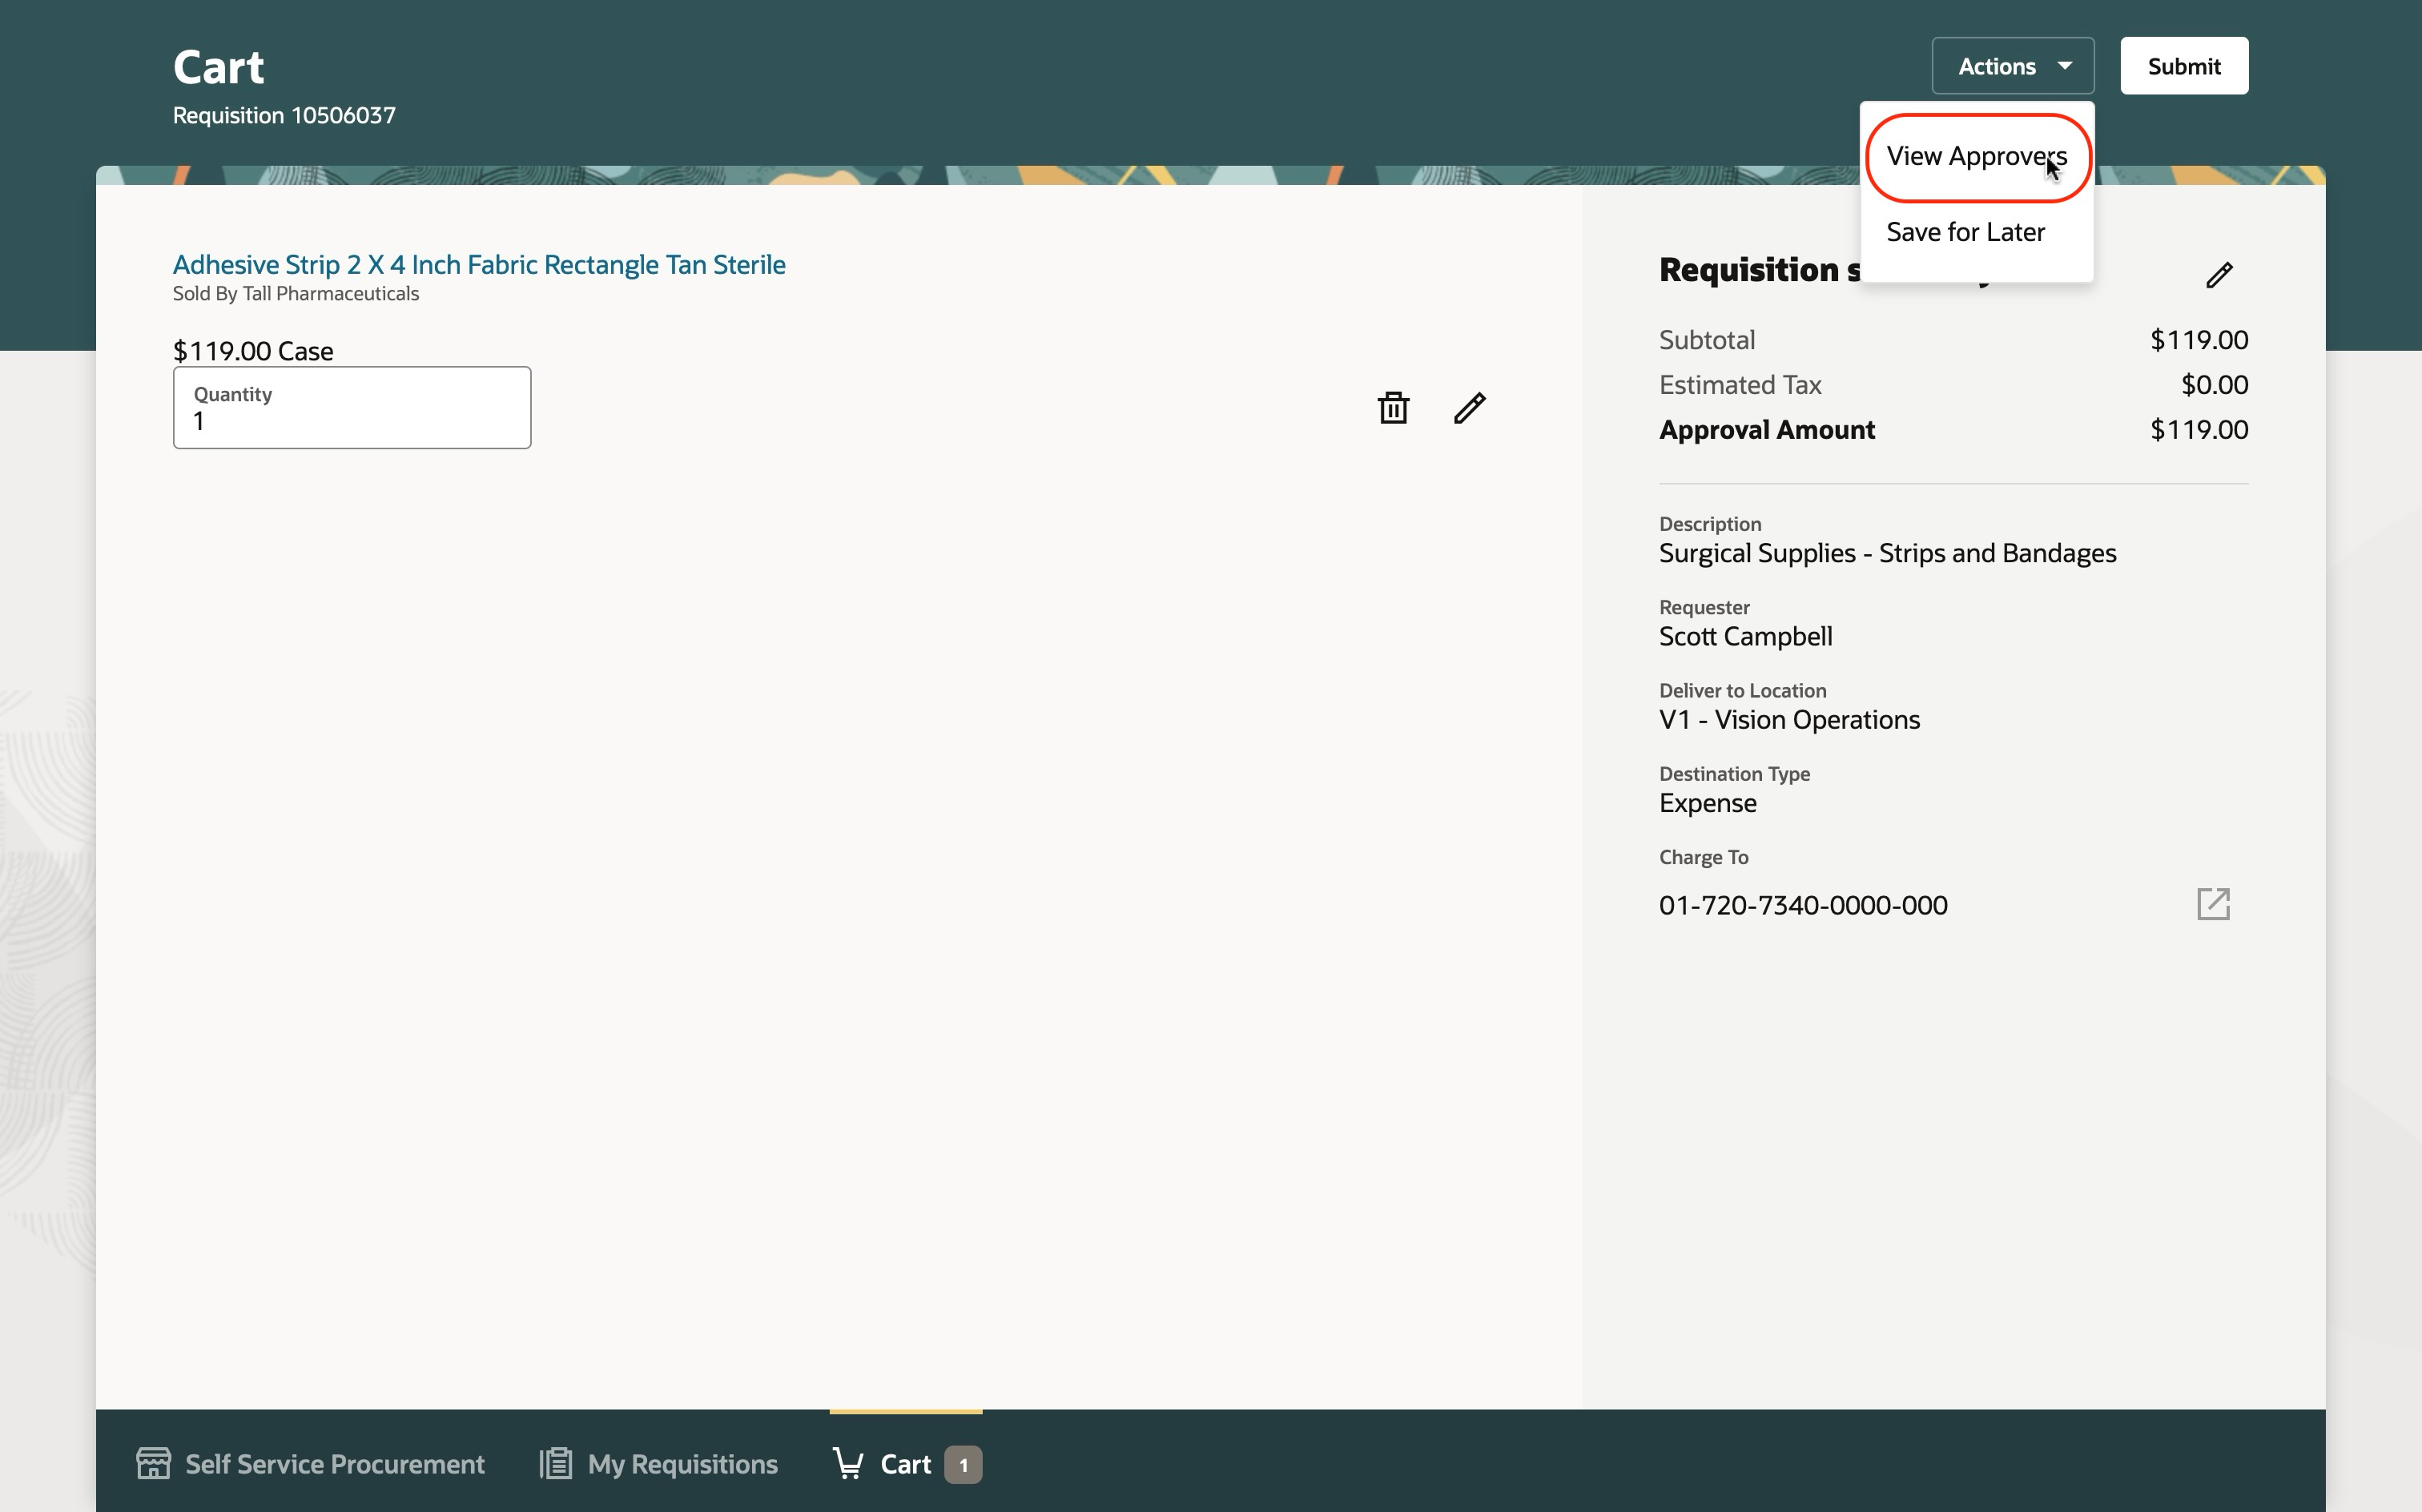
Task: Click the Charge To account number
Action: tap(1803, 905)
